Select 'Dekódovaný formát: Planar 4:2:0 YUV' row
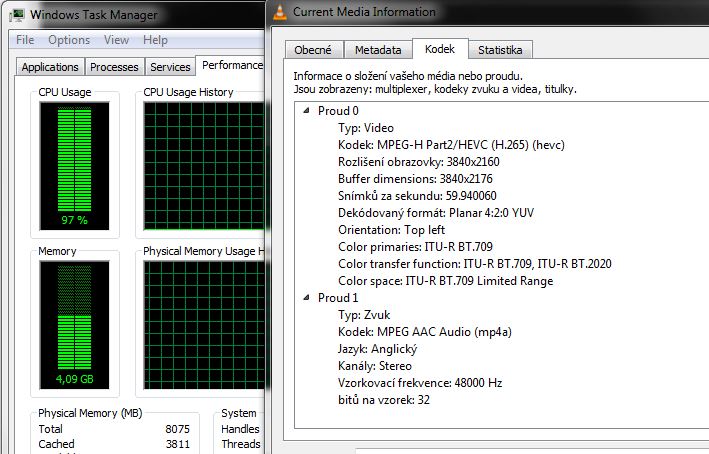 click(436, 213)
